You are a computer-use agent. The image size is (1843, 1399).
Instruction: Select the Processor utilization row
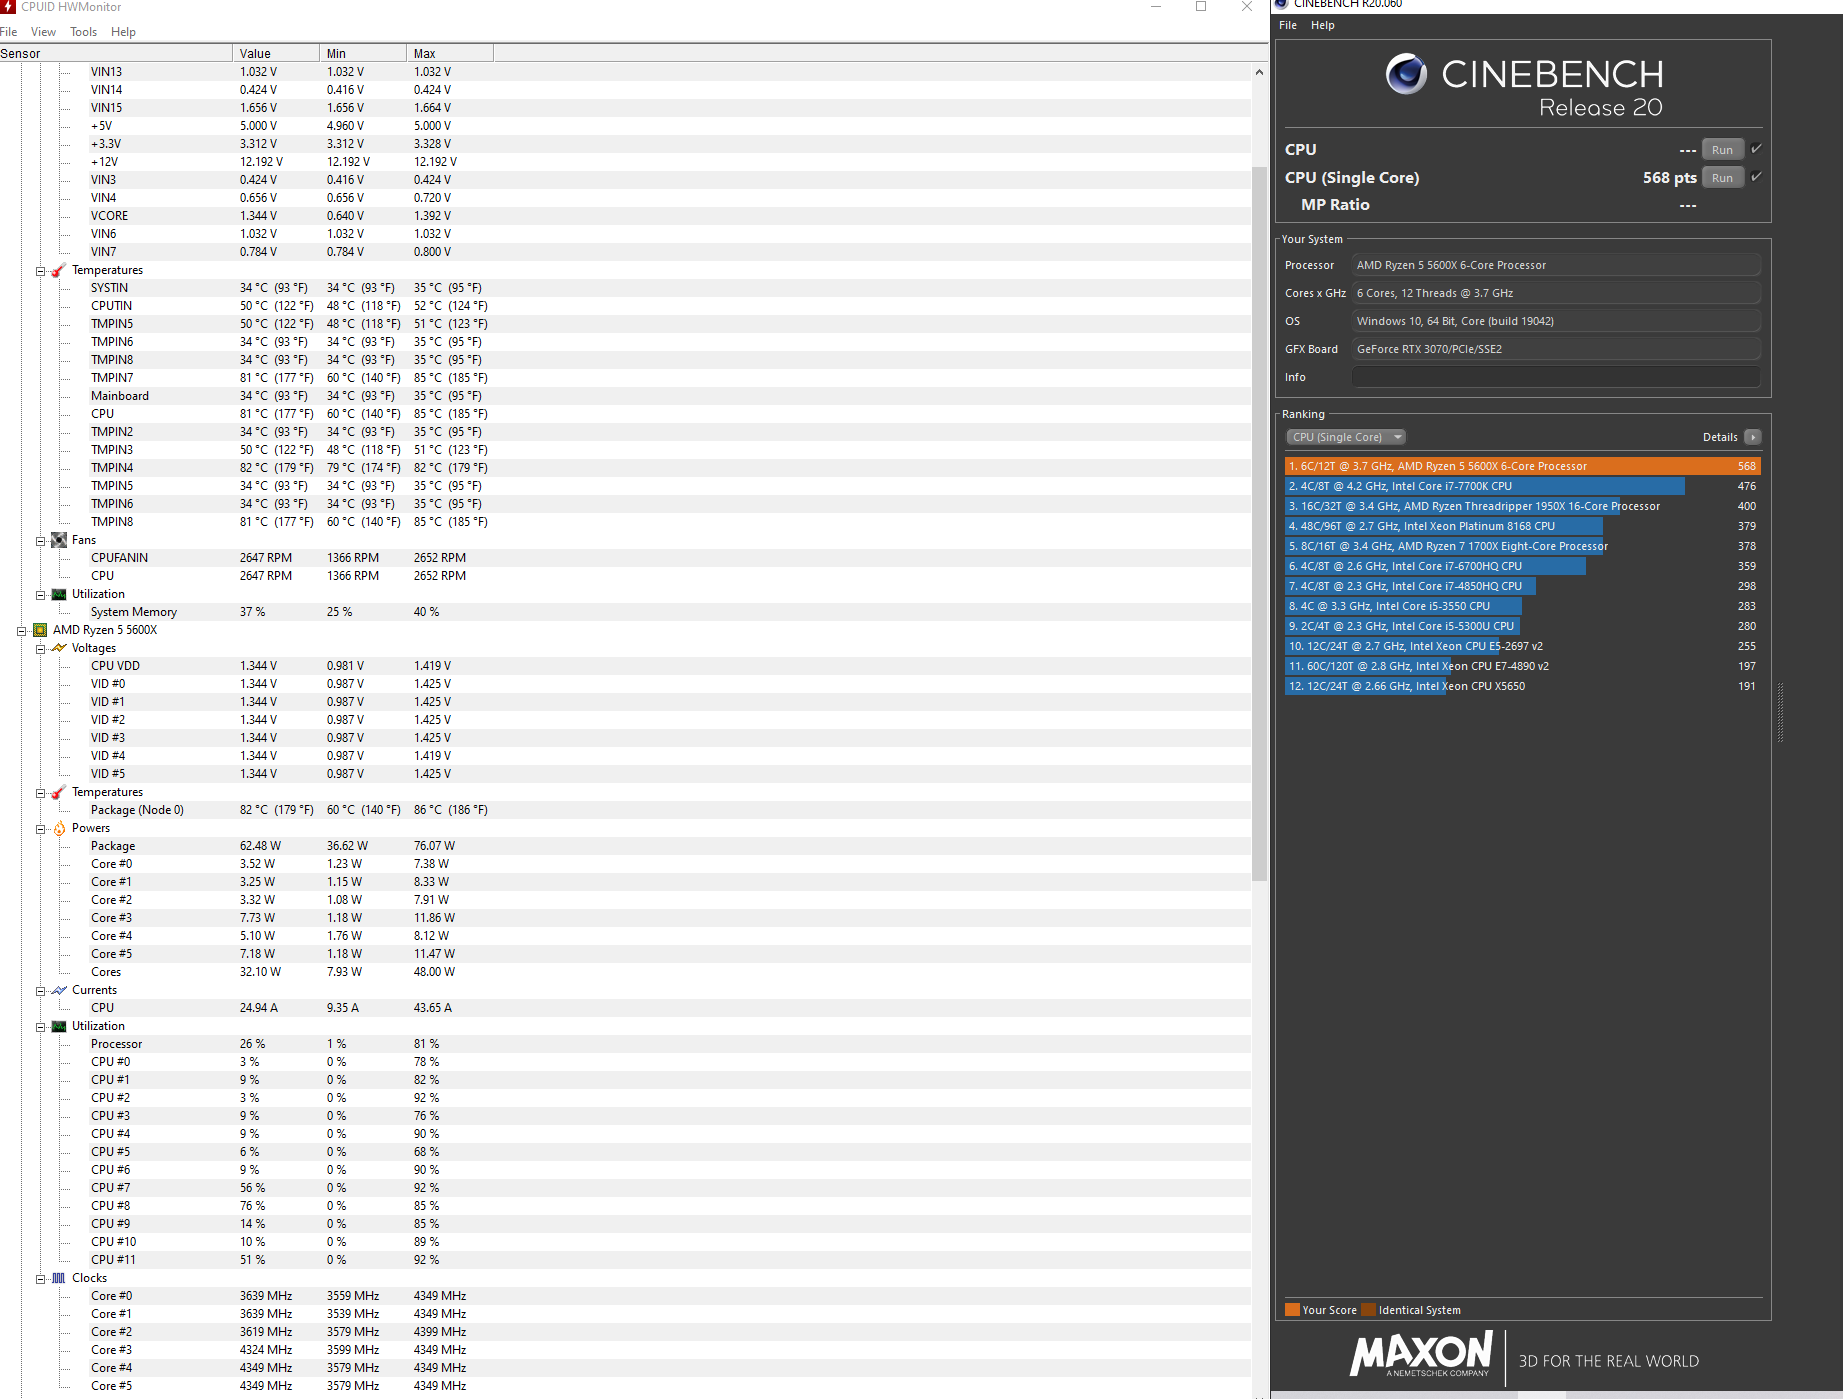tap(626, 1044)
